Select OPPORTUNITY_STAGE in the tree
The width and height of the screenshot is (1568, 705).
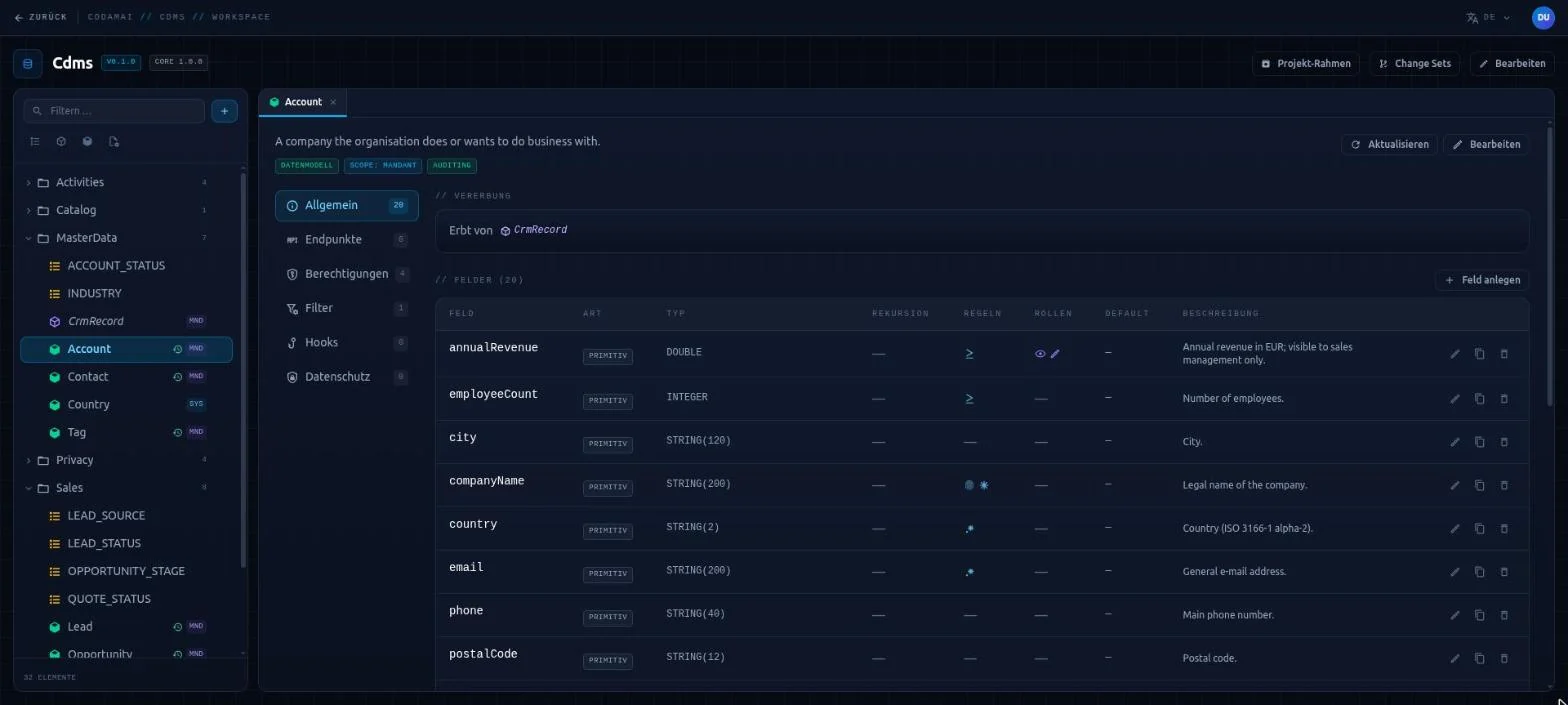pos(126,572)
